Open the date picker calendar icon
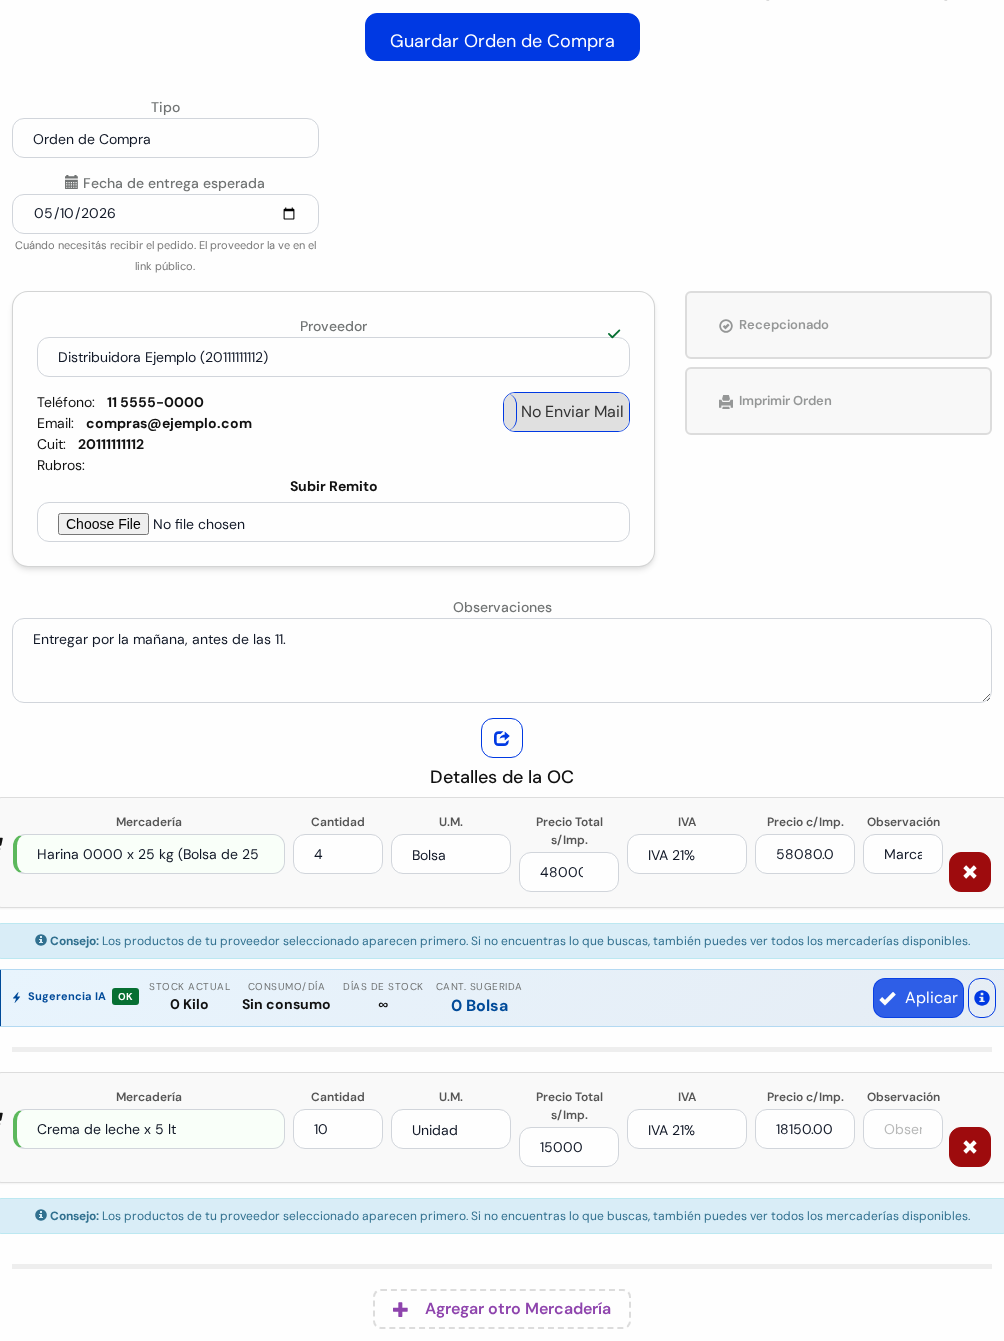 (289, 213)
